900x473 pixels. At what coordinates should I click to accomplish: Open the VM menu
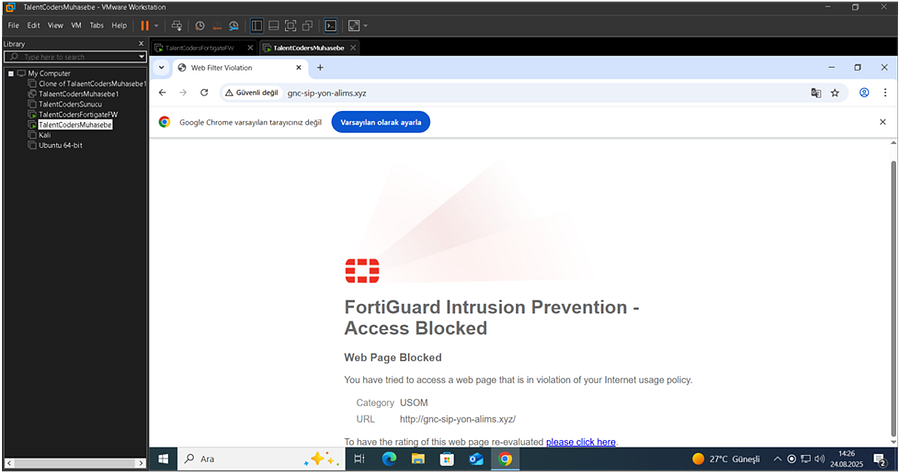click(x=76, y=25)
